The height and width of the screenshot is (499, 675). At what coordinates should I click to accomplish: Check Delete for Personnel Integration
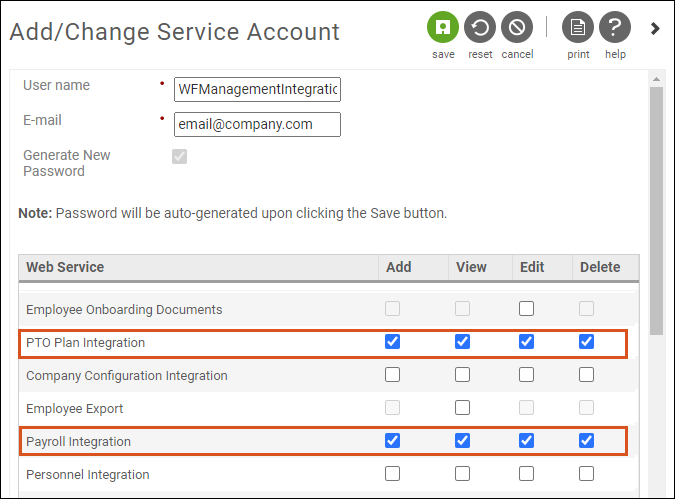click(x=586, y=474)
